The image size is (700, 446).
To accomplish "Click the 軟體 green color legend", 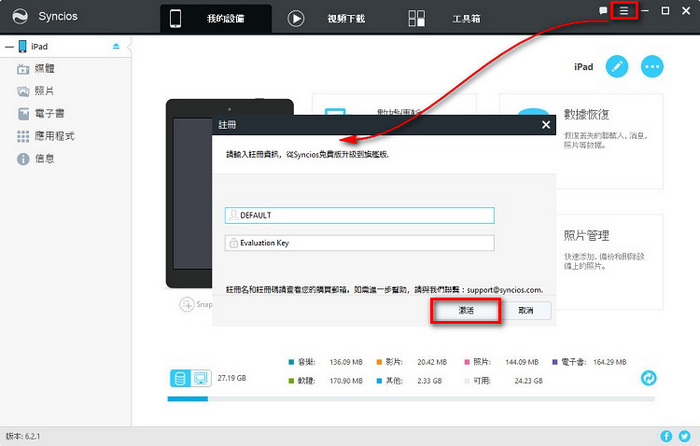I will (291, 381).
